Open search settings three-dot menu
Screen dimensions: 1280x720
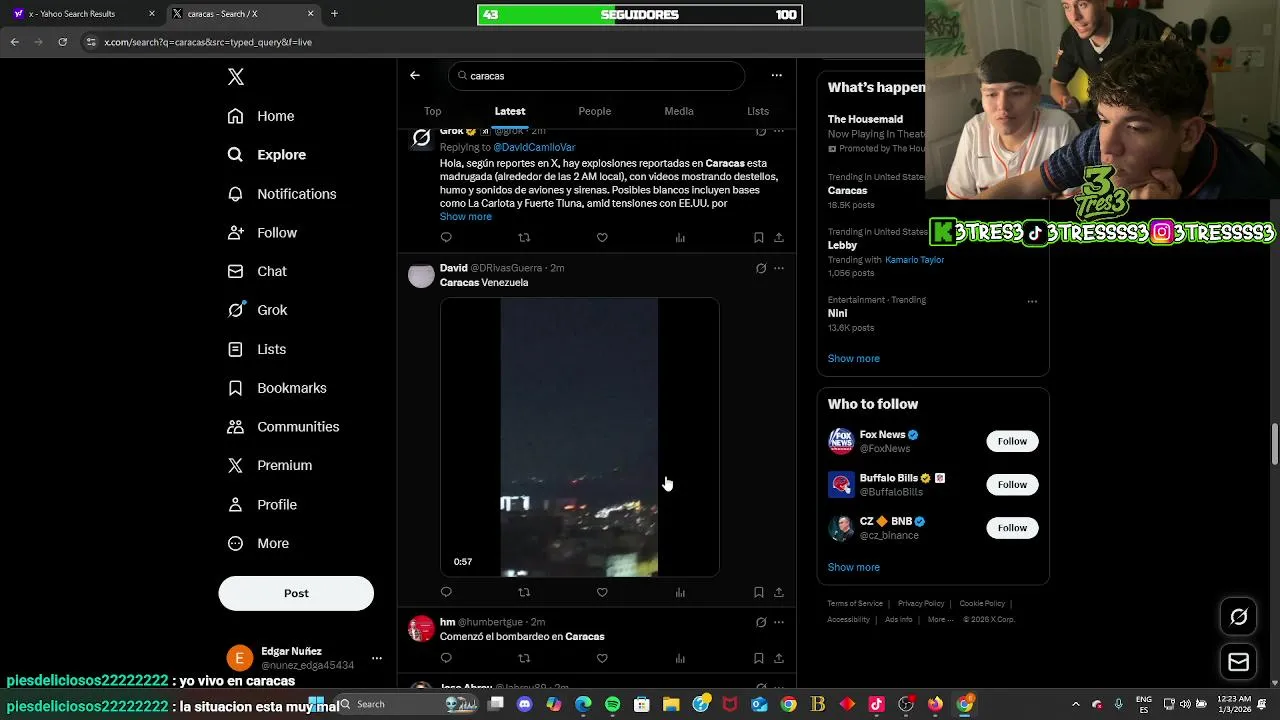[x=776, y=75]
